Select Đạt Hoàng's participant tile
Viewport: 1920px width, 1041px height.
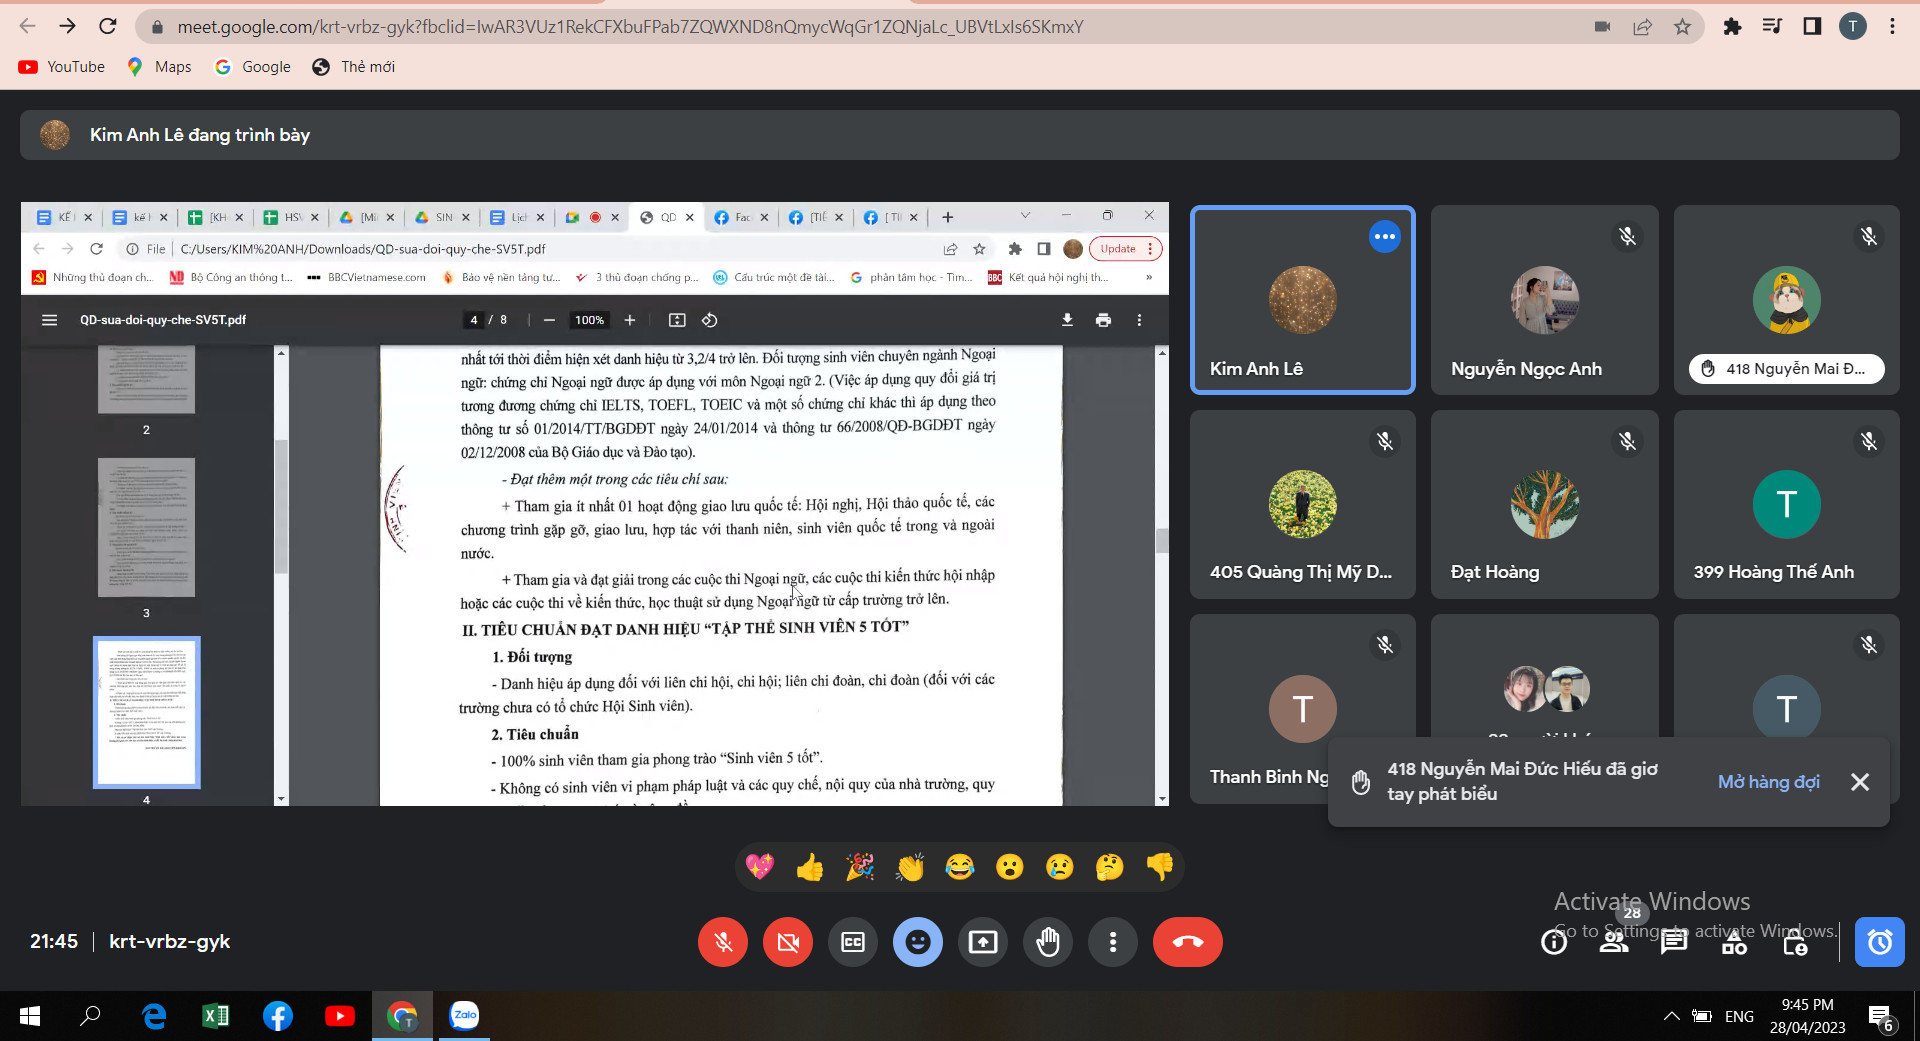point(1545,505)
